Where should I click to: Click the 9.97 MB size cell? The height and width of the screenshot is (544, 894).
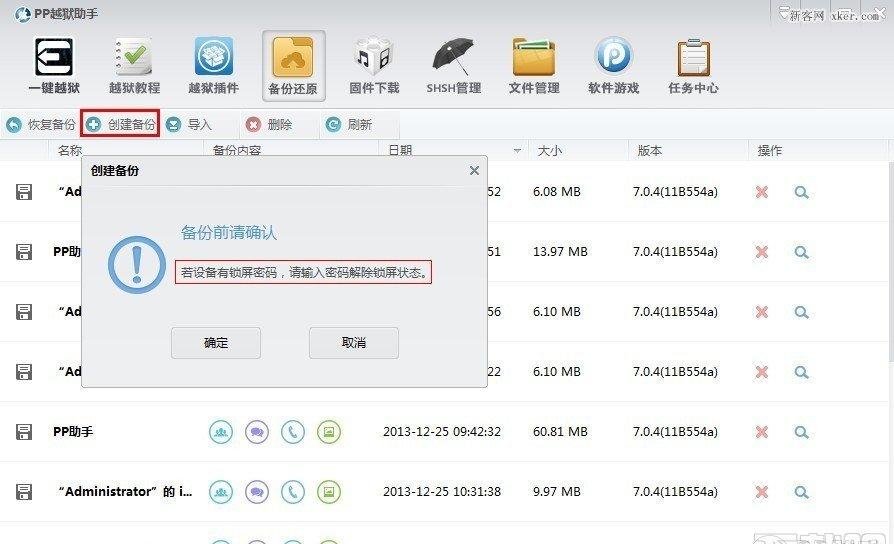click(x=556, y=492)
